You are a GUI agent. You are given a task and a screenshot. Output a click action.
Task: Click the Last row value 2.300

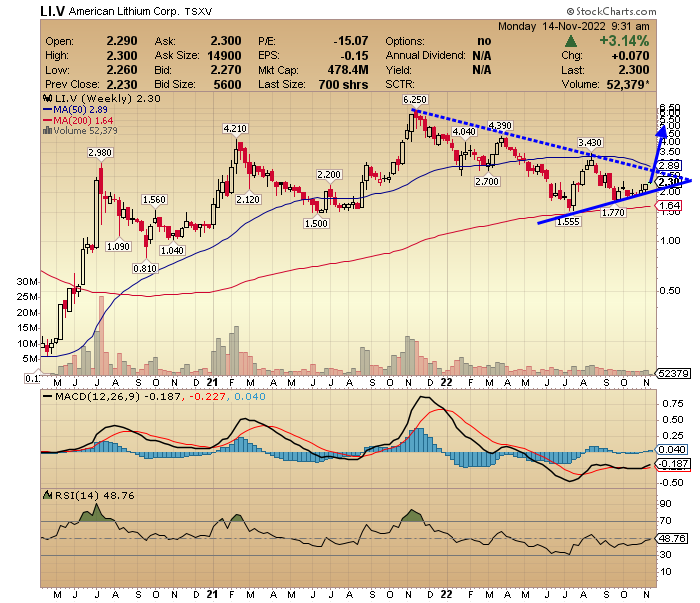634,70
